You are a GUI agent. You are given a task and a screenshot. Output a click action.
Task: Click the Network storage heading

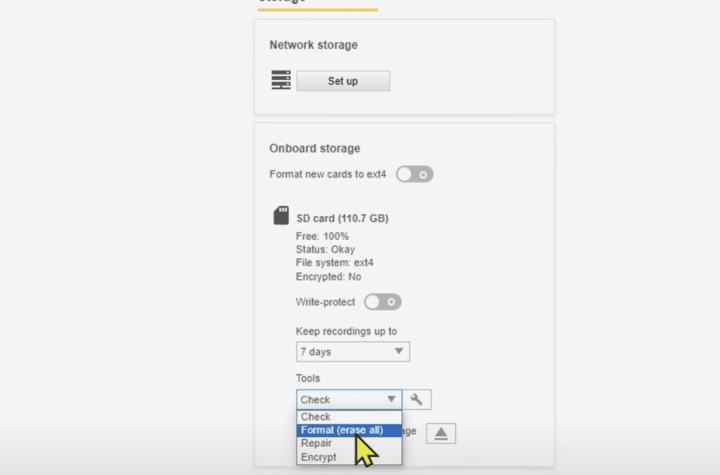(313, 45)
